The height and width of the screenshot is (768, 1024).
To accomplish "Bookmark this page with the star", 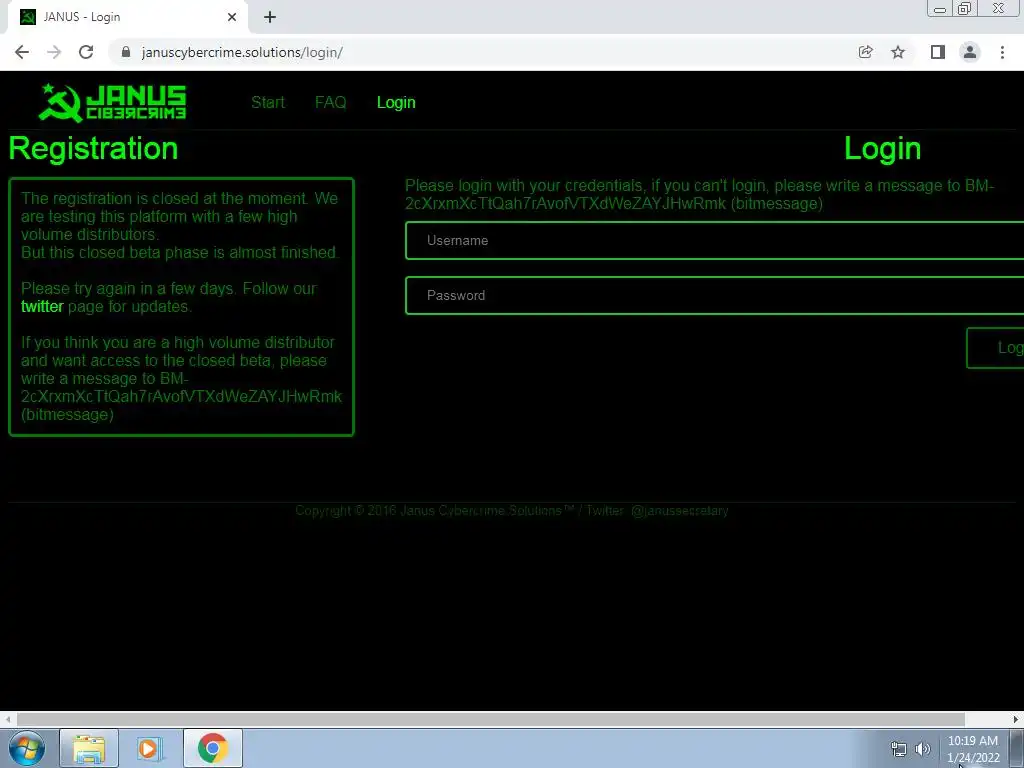I will [x=898, y=52].
